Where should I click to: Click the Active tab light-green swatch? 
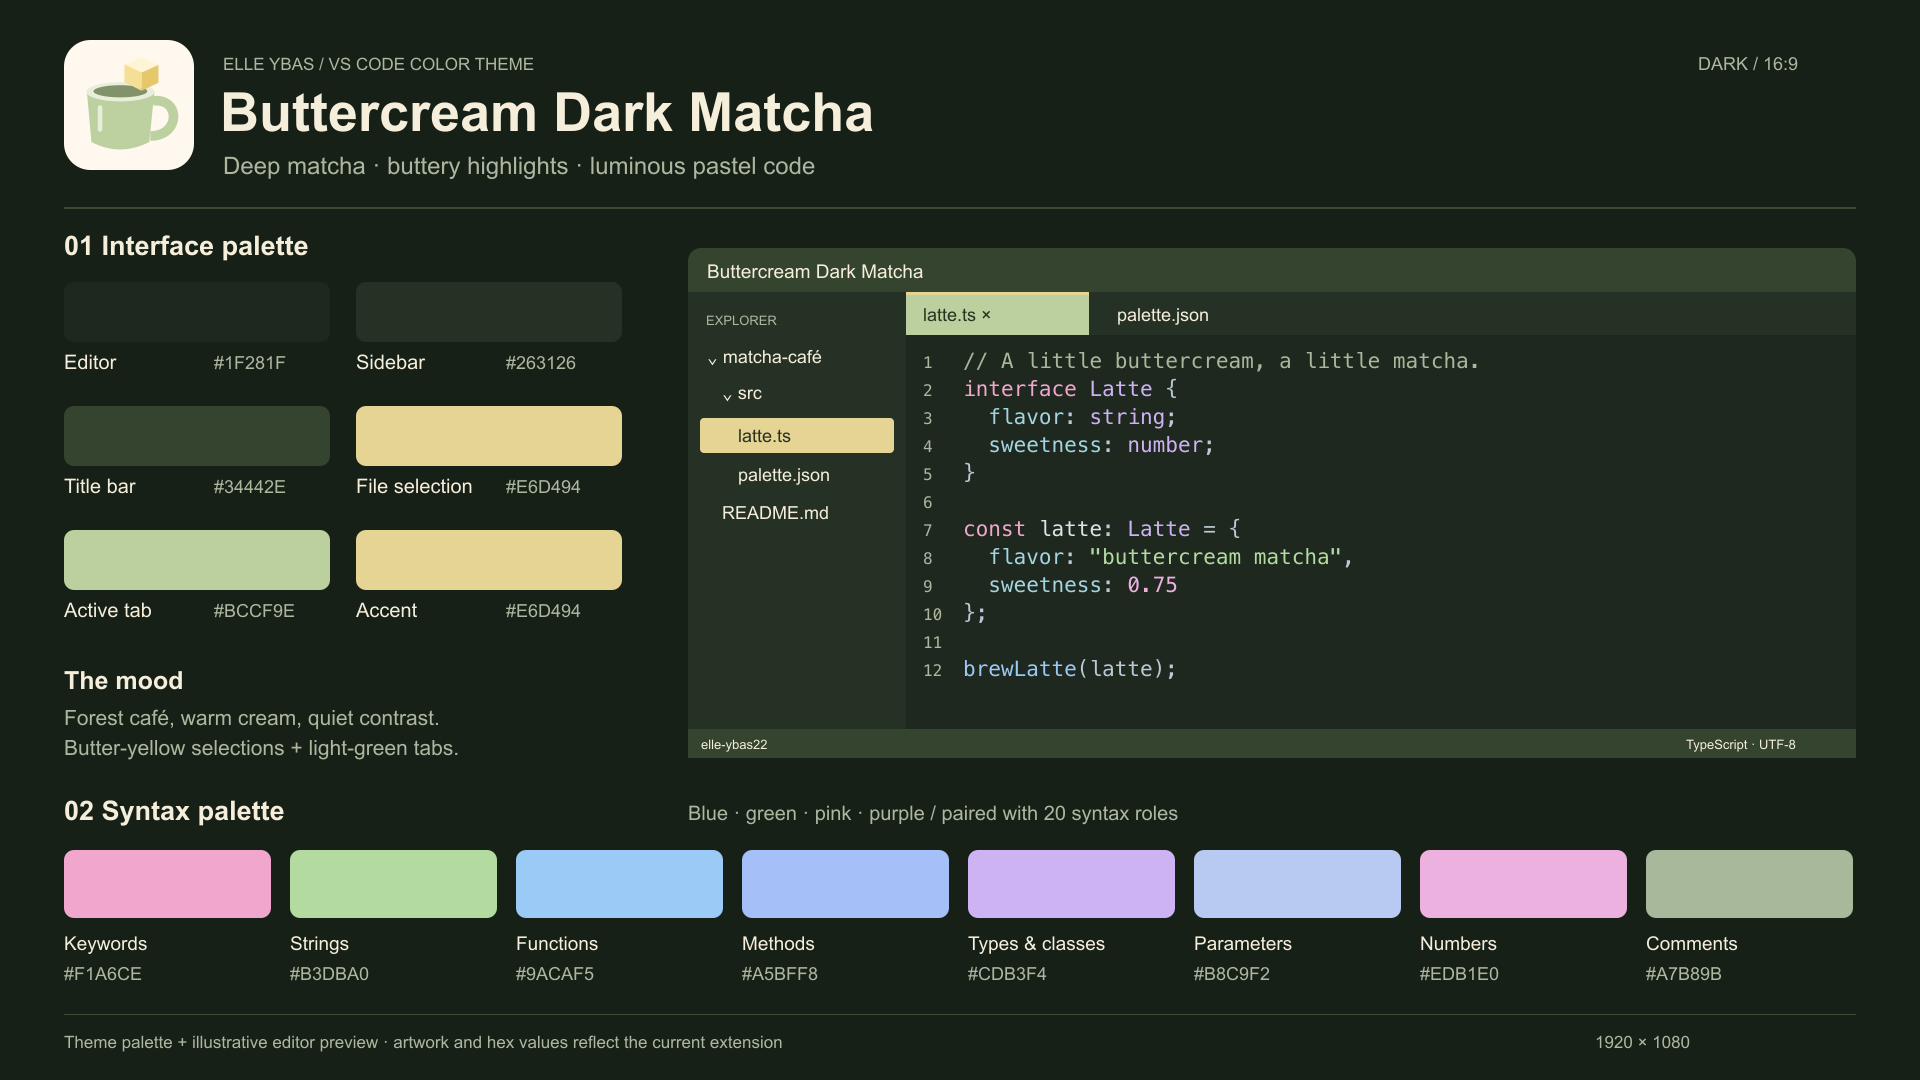tap(197, 560)
